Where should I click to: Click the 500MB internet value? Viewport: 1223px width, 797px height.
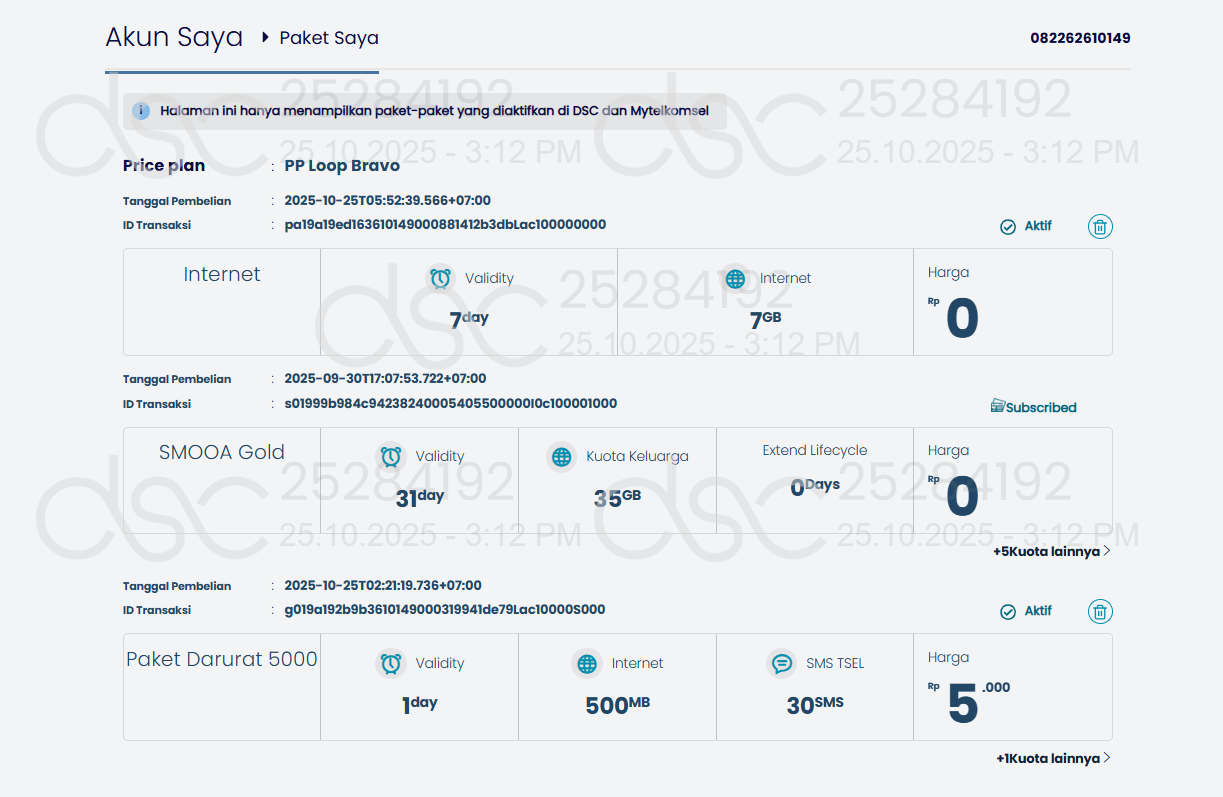[617, 705]
